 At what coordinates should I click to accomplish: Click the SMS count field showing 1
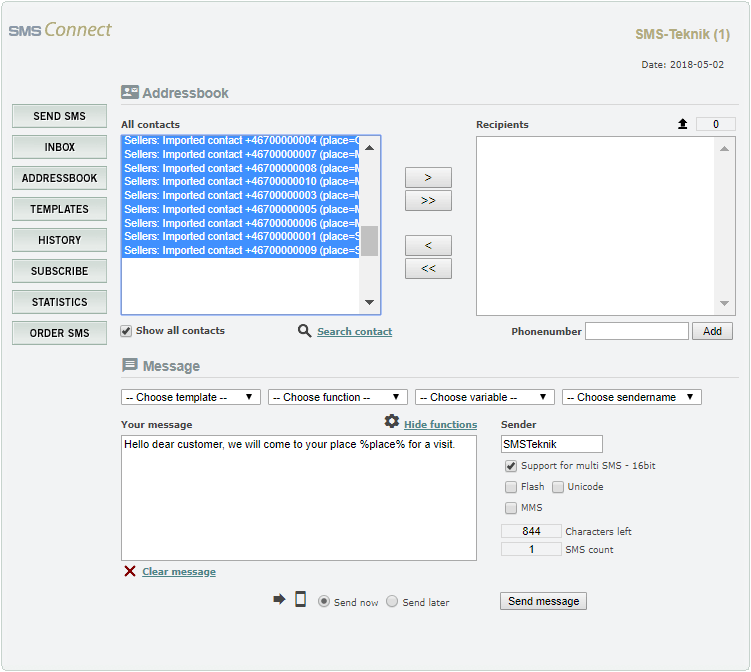531,549
